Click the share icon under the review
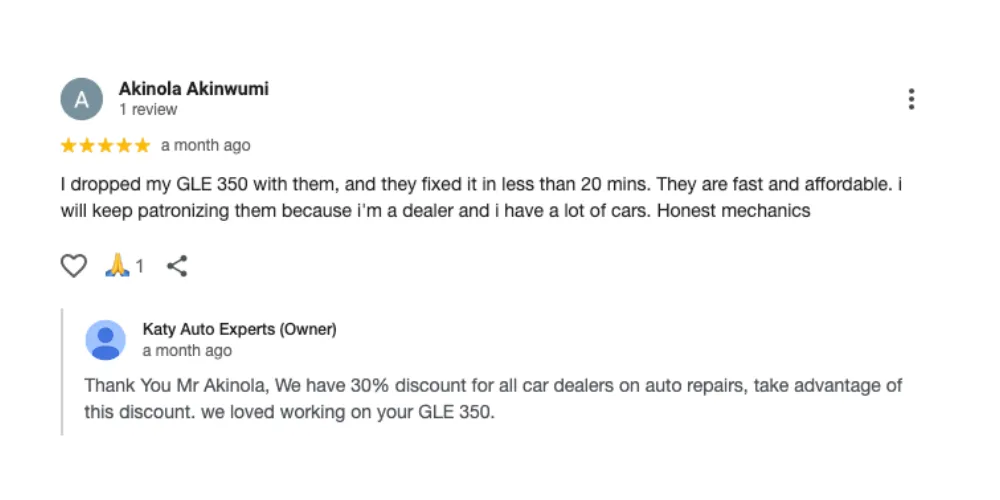Viewport: 1000px width, 500px height. coord(177,266)
